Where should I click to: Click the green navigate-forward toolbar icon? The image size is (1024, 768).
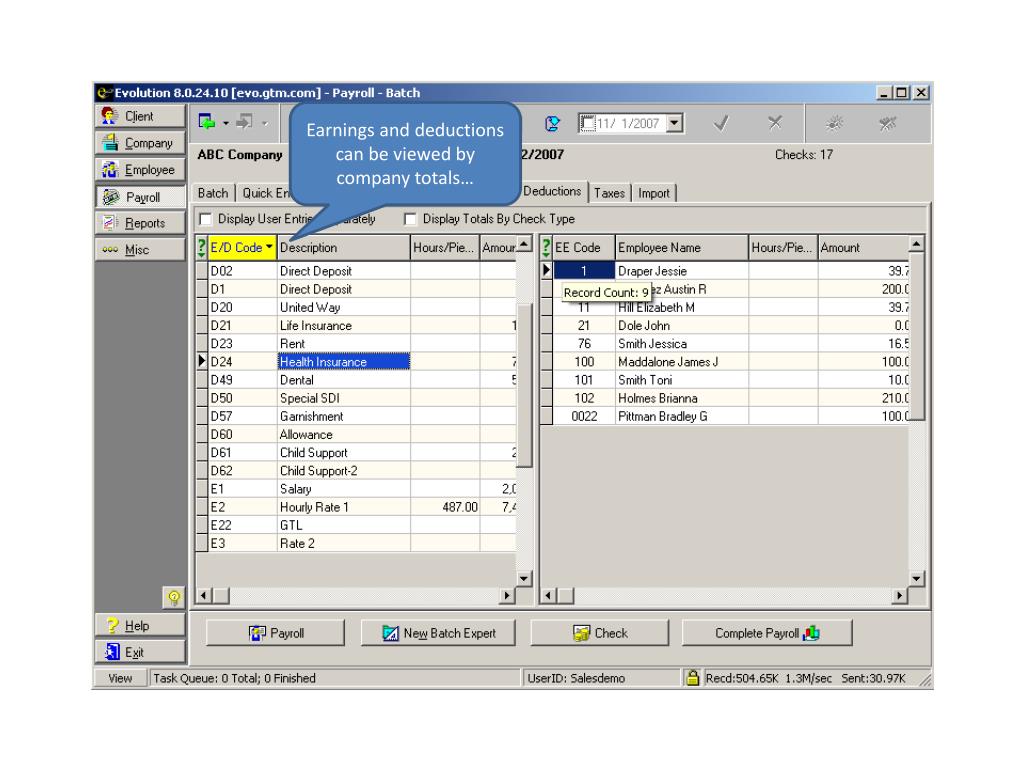click(x=207, y=122)
